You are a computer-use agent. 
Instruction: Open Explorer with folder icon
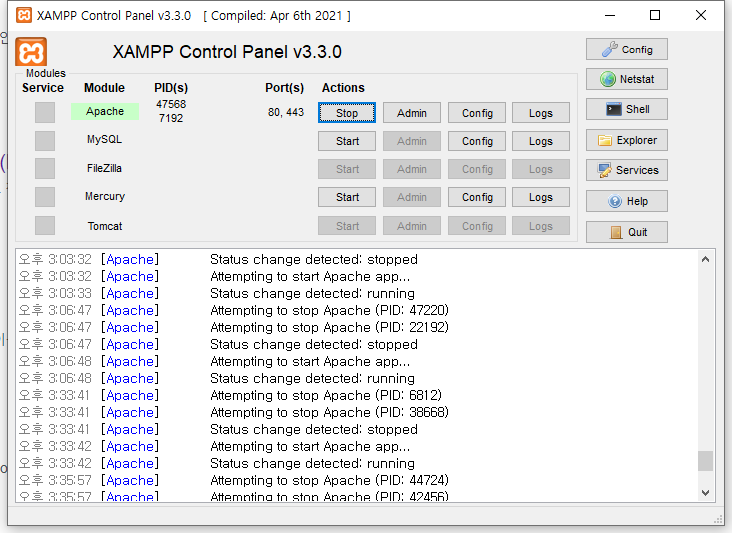pyautogui.click(x=626, y=140)
